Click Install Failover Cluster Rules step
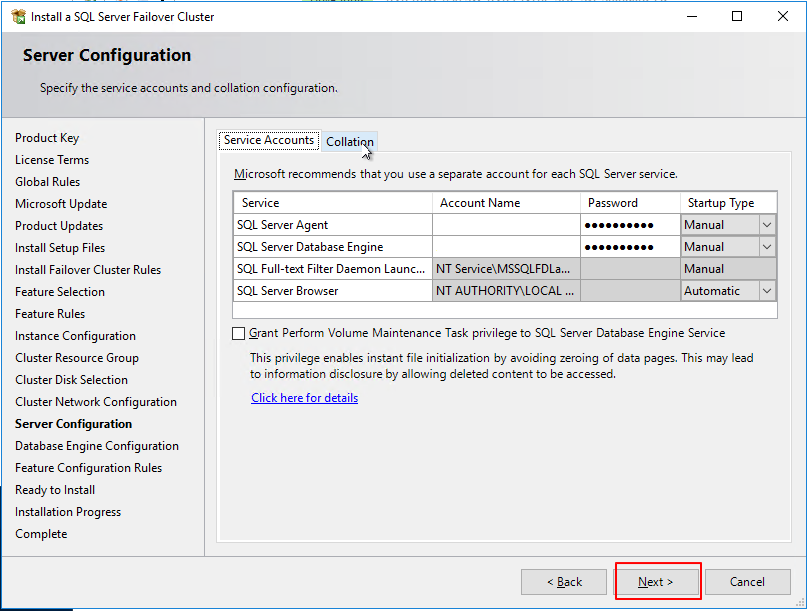 [88, 270]
